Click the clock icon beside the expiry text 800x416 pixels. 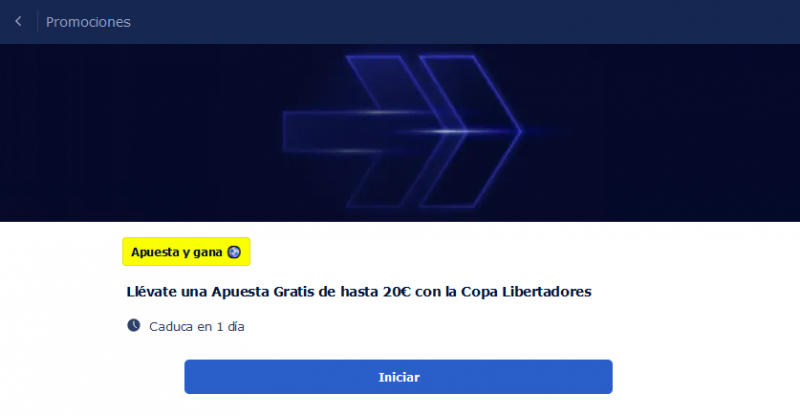pyautogui.click(x=134, y=326)
